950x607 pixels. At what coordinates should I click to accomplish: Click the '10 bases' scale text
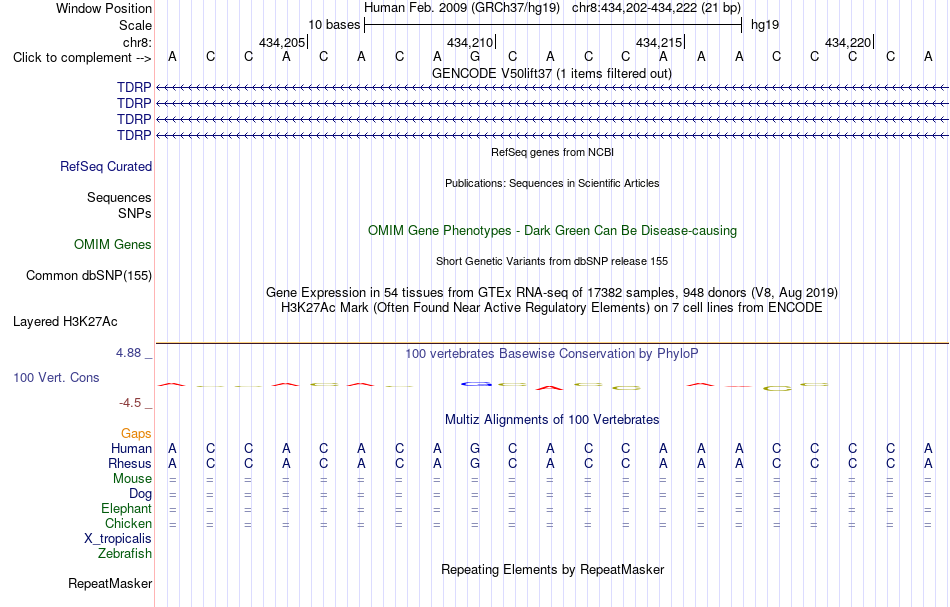click(334, 25)
